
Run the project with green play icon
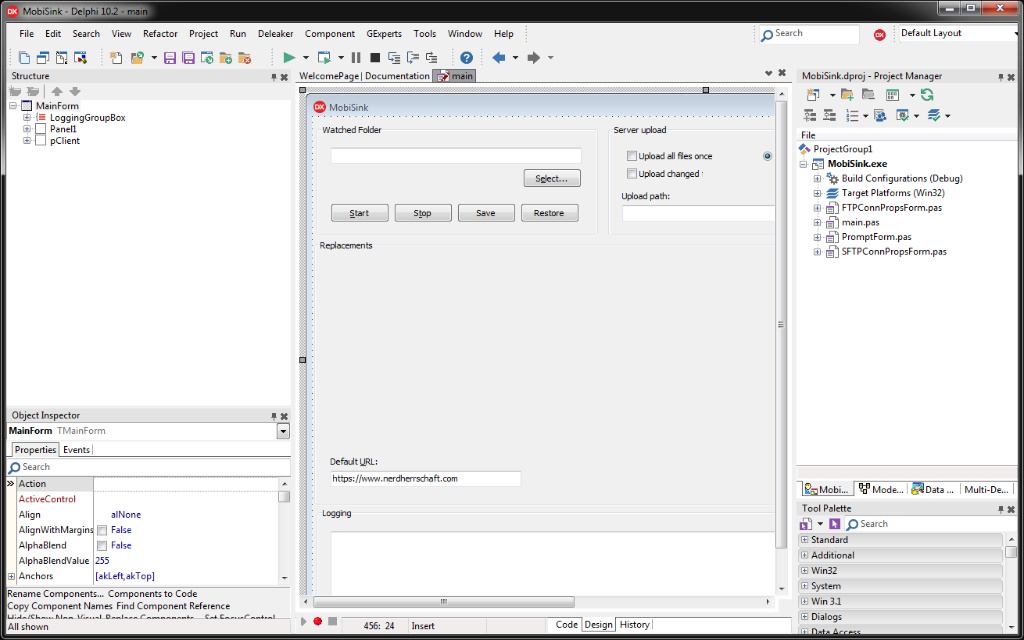[289, 57]
